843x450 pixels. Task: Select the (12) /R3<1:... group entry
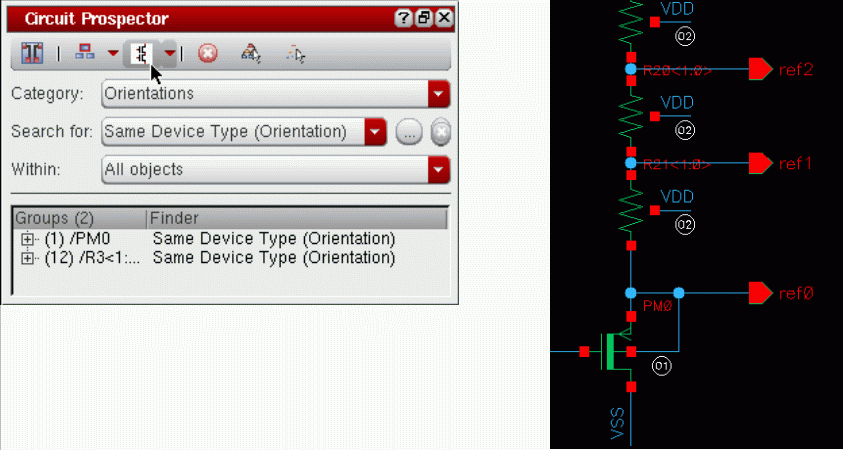point(92,259)
